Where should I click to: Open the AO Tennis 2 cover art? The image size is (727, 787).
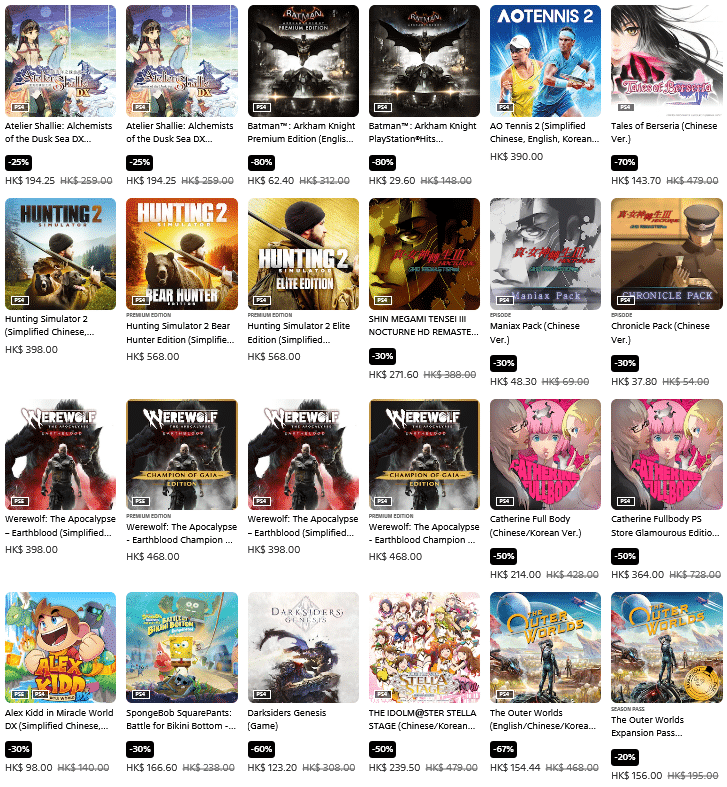(x=545, y=61)
